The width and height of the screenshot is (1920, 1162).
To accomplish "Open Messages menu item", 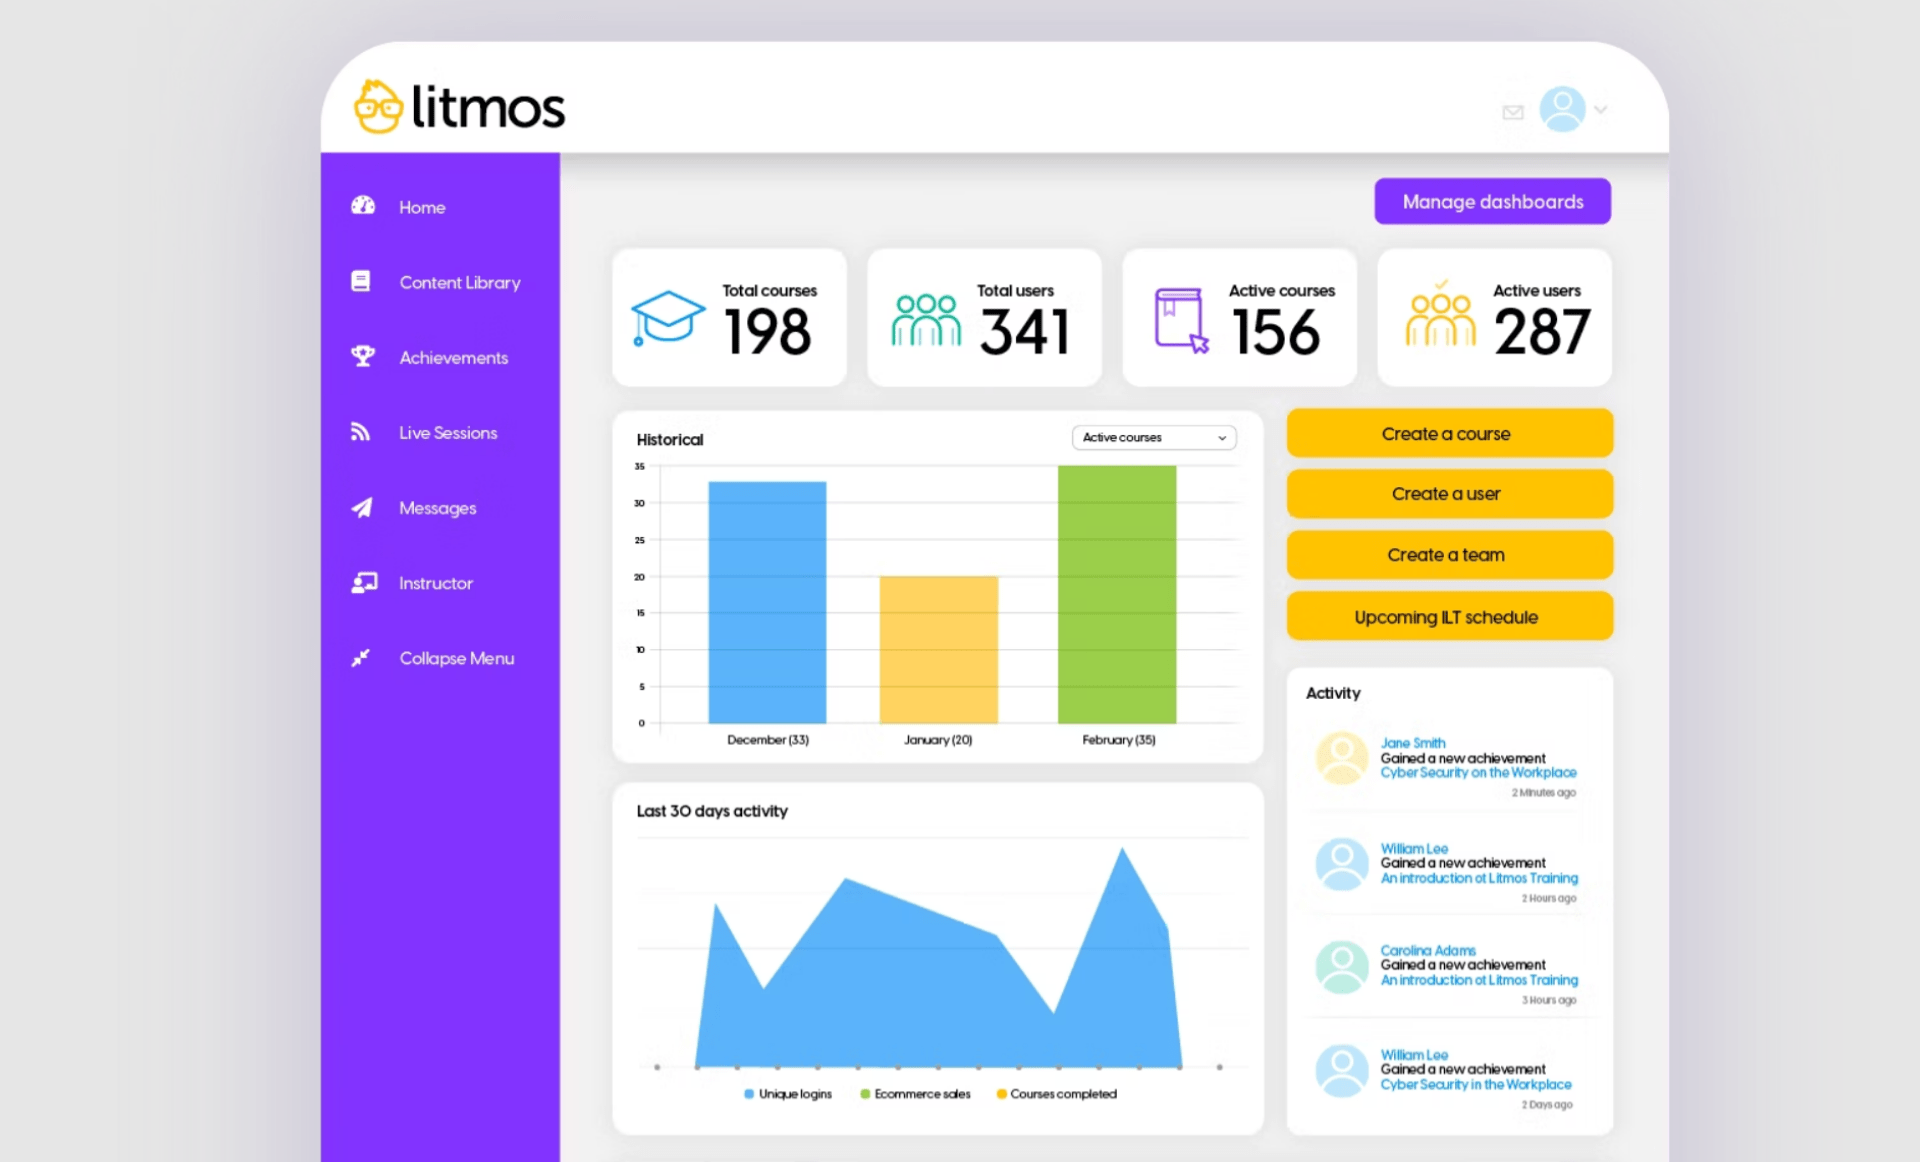I will (x=438, y=508).
